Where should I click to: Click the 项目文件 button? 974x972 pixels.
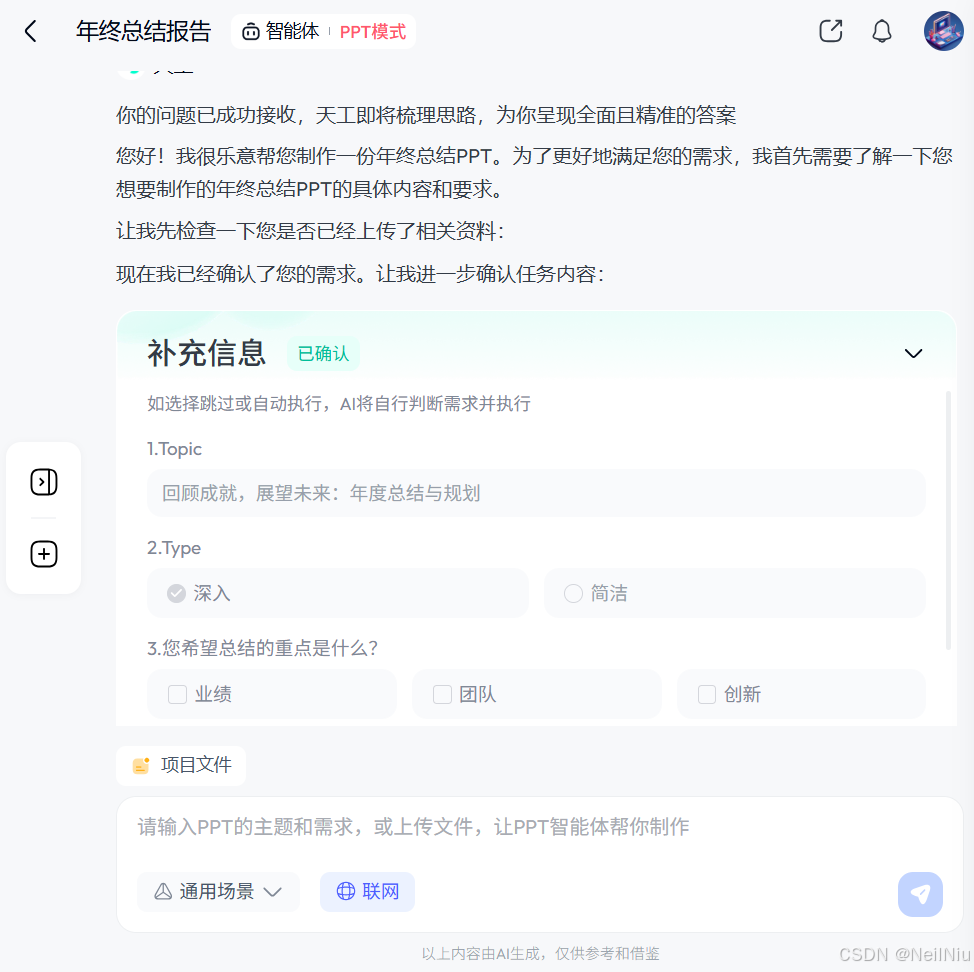click(x=180, y=765)
